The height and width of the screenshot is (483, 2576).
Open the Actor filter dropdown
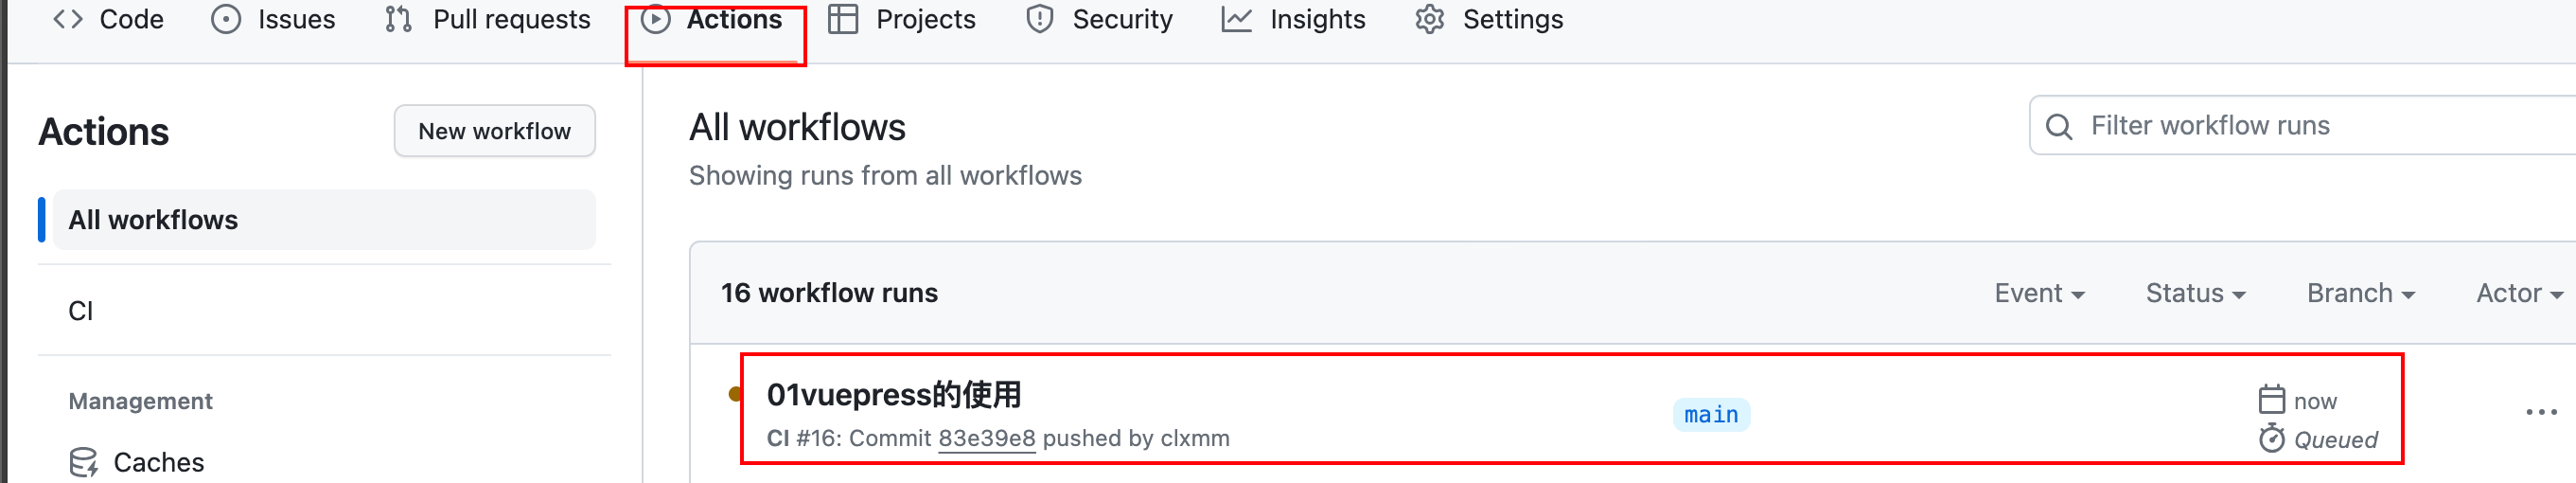(x=2518, y=293)
